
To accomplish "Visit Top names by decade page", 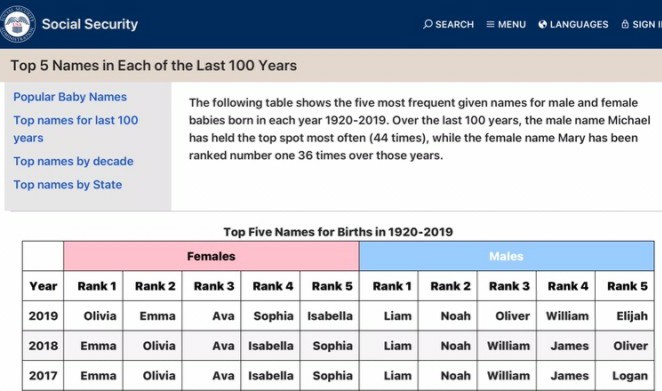I will [x=73, y=161].
